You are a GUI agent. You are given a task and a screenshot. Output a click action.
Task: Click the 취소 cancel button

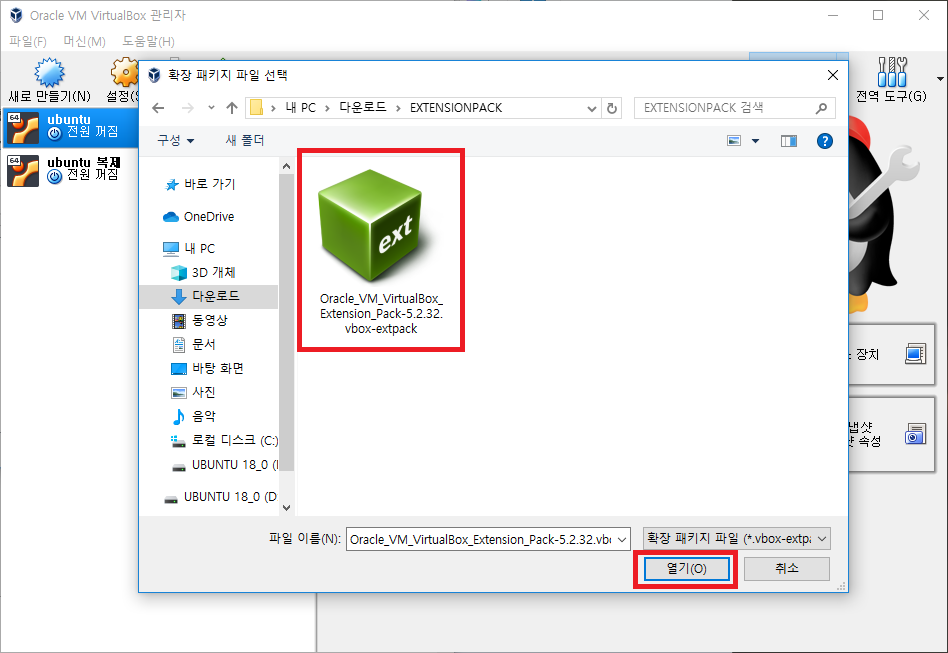(787, 568)
